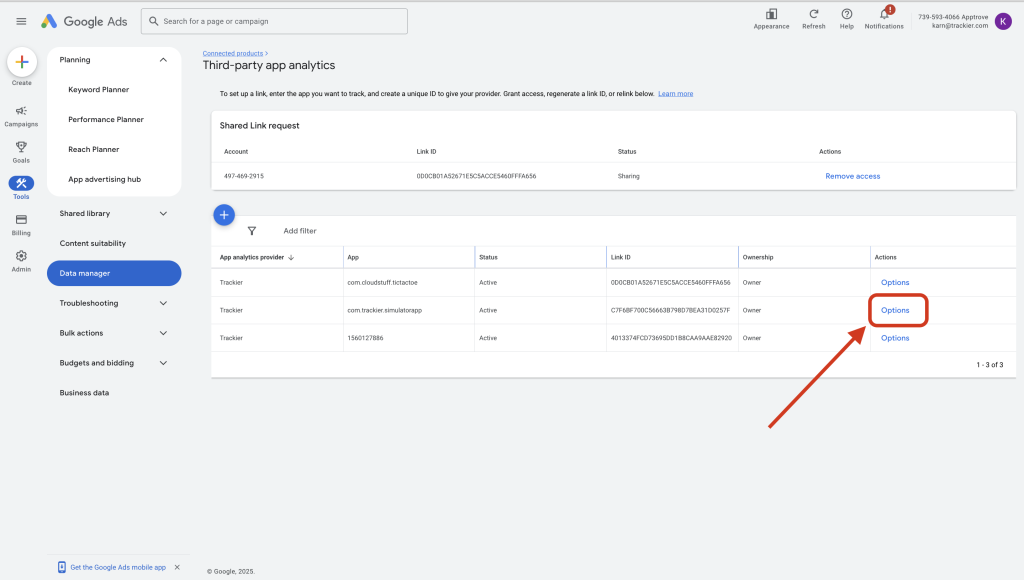The height and width of the screenshot is (580, 1024).
Task: Click the Google Ads logo
Action: 84,22
